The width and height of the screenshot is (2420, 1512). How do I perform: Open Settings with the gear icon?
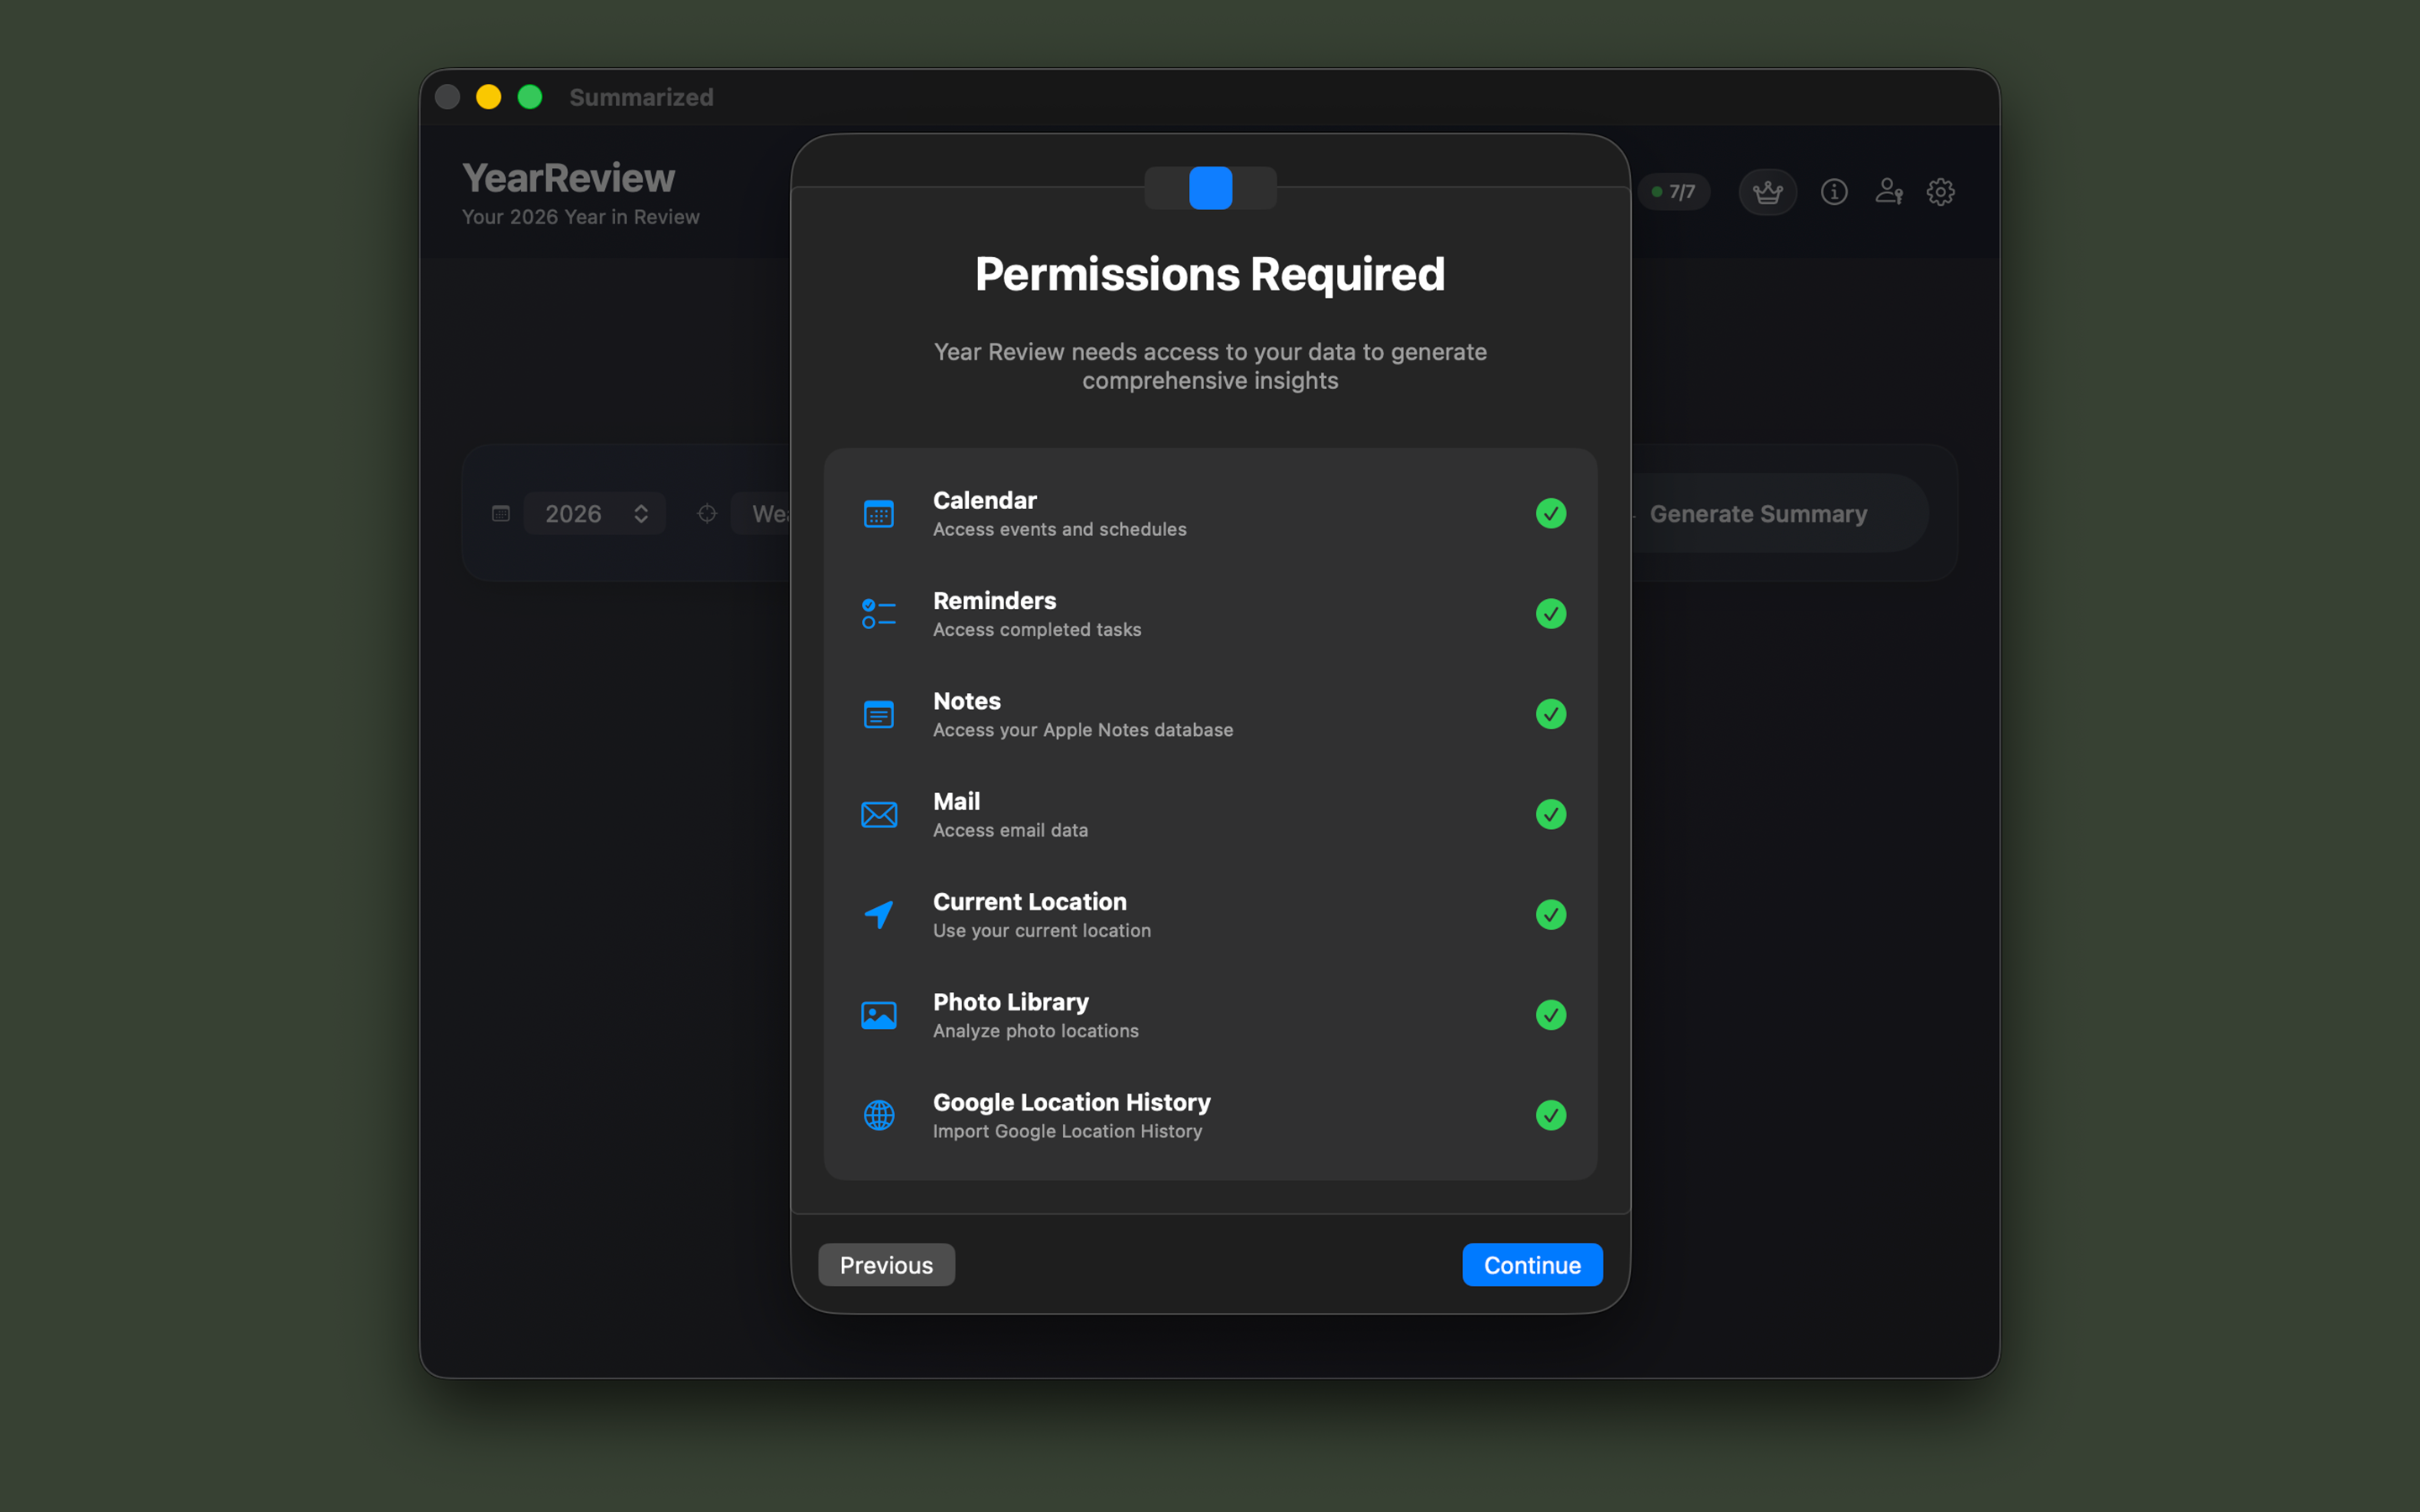pyautogui.click(x=1941, y=191)
